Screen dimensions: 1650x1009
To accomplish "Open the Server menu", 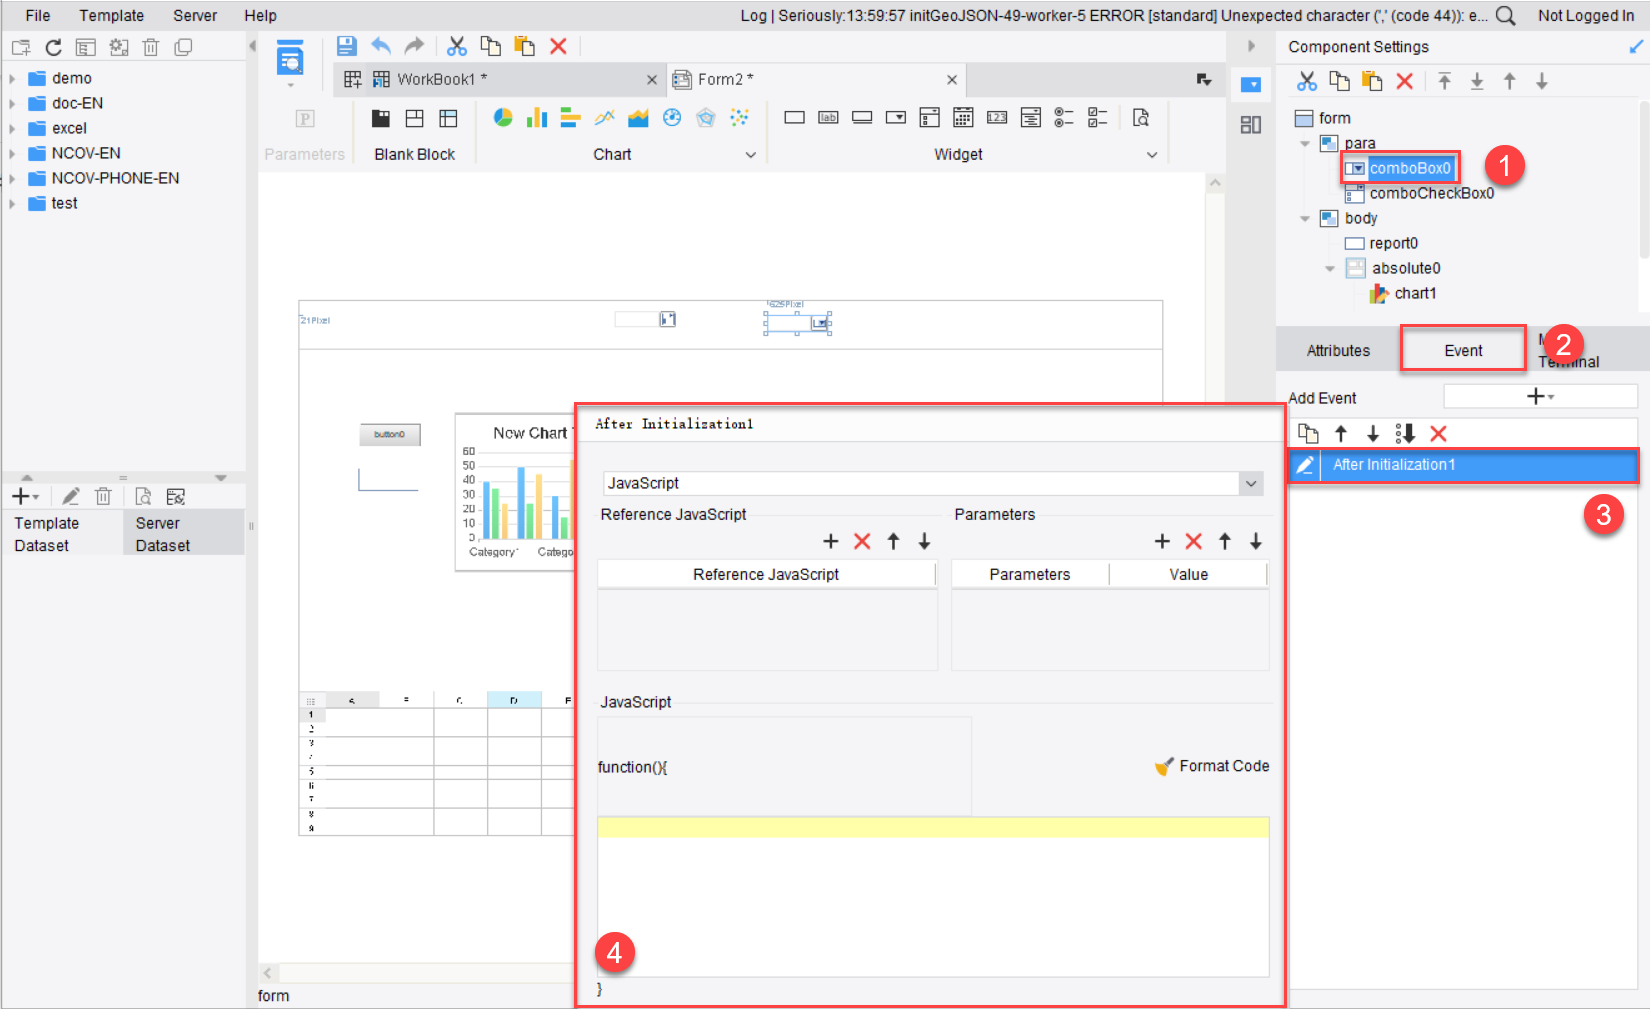I will (x=195, y=15).
